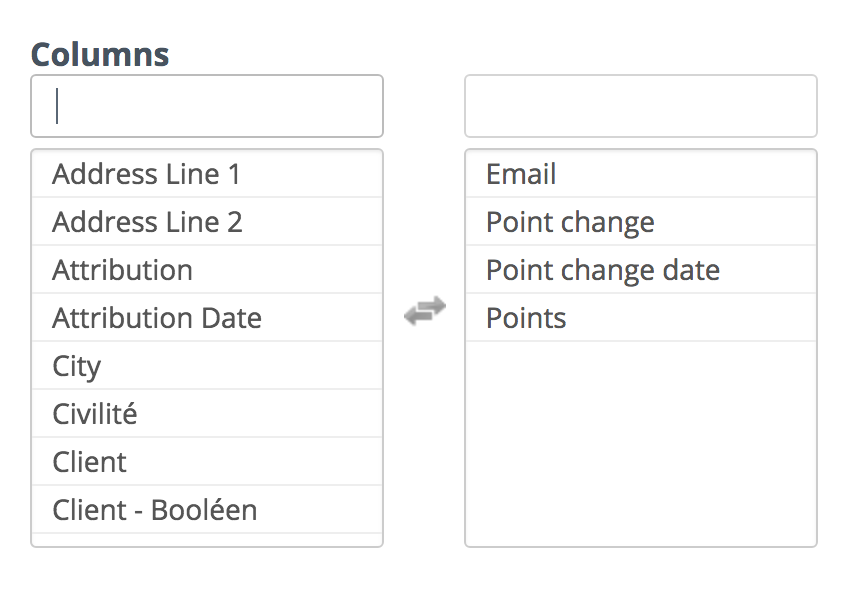Click blank space right of Email row
854x608 pixels.
[x=686, y=174]
